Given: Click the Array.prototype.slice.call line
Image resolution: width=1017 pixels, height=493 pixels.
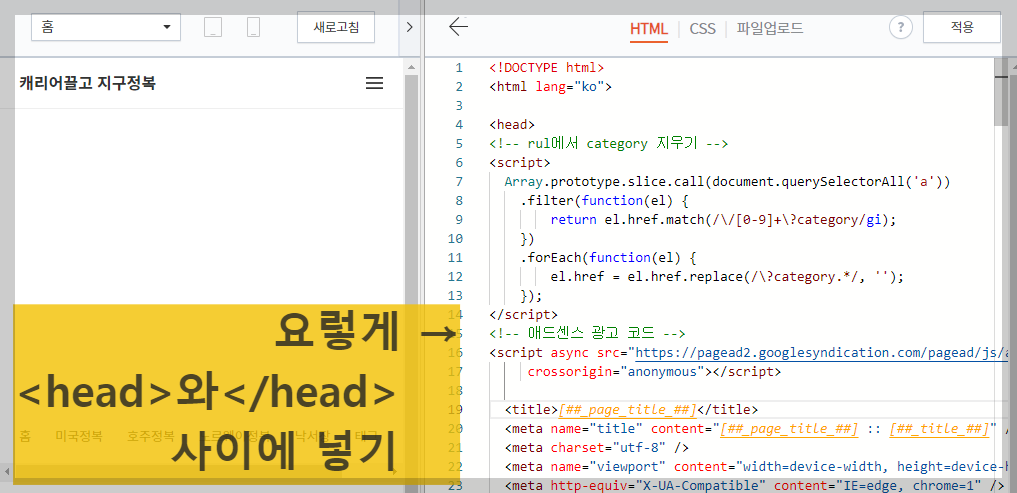Looking at the screenshot, I should pos(727,182).
